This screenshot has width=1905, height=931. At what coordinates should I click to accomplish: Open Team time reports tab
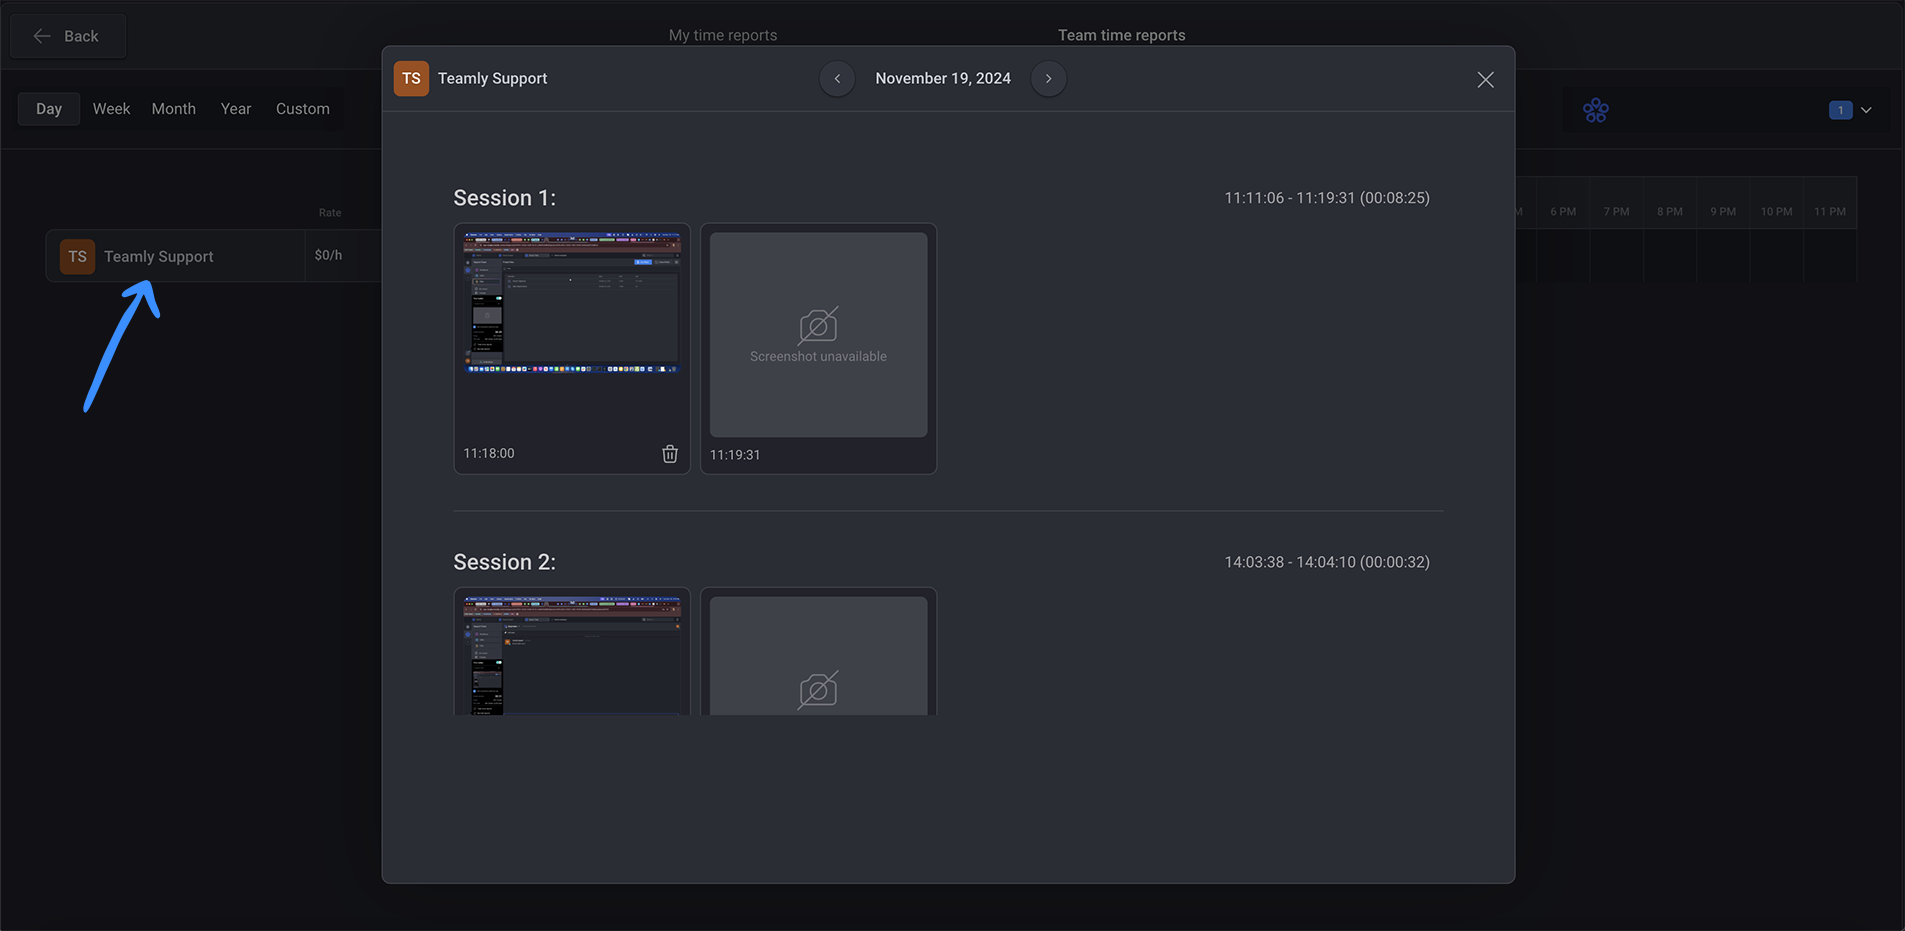1122,35
